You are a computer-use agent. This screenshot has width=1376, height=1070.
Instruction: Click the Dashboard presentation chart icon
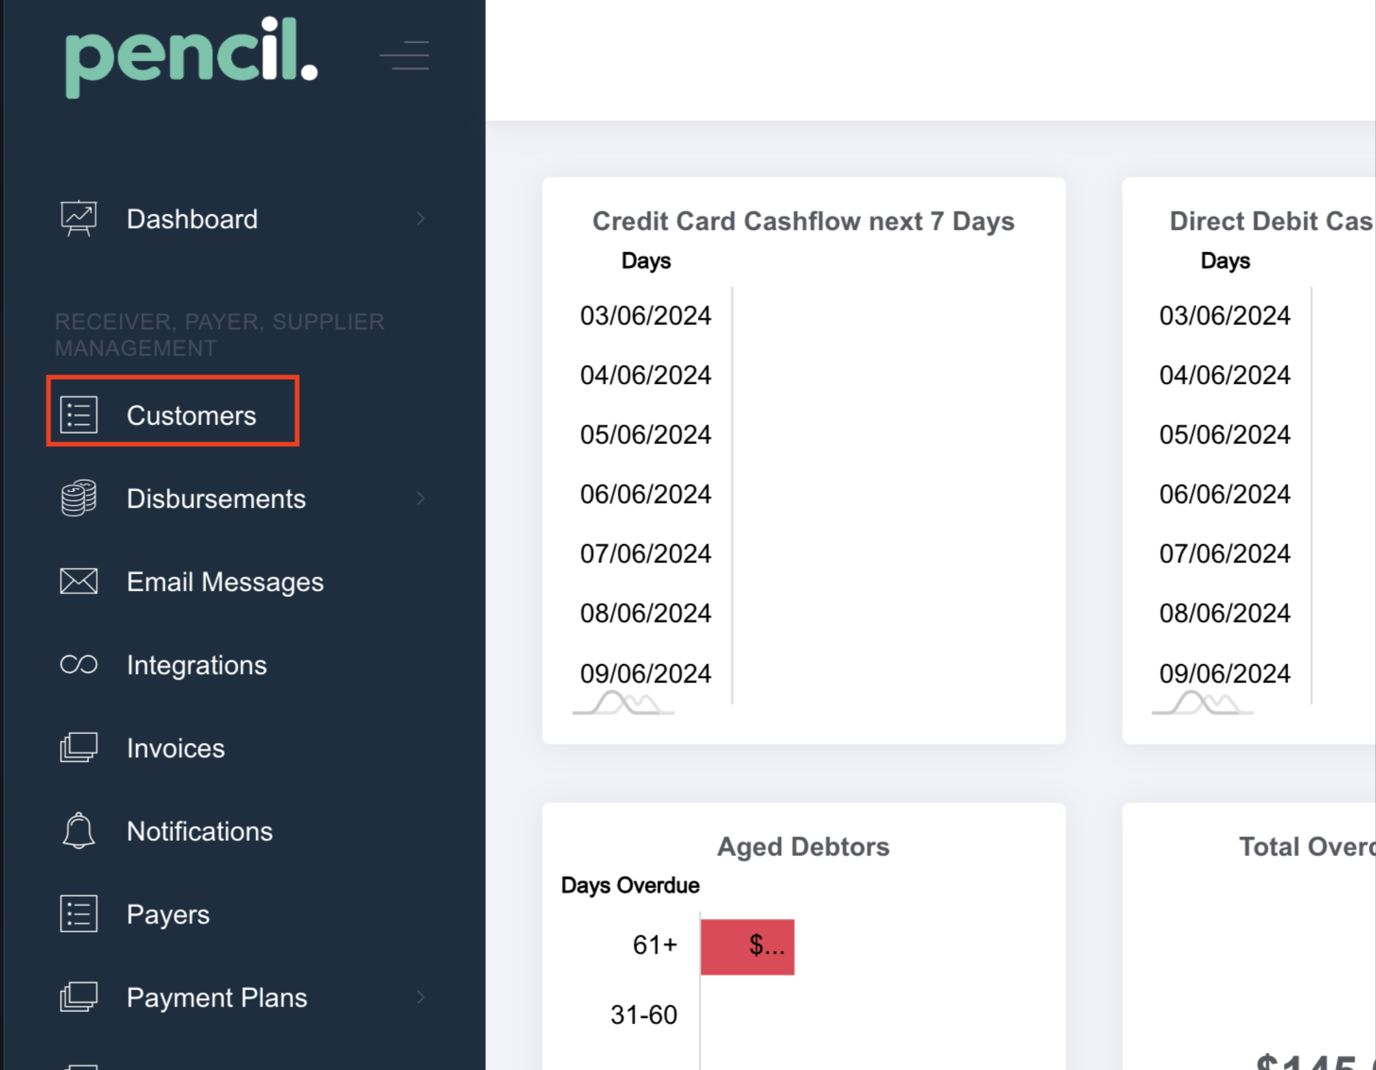(x=78, y=218)
